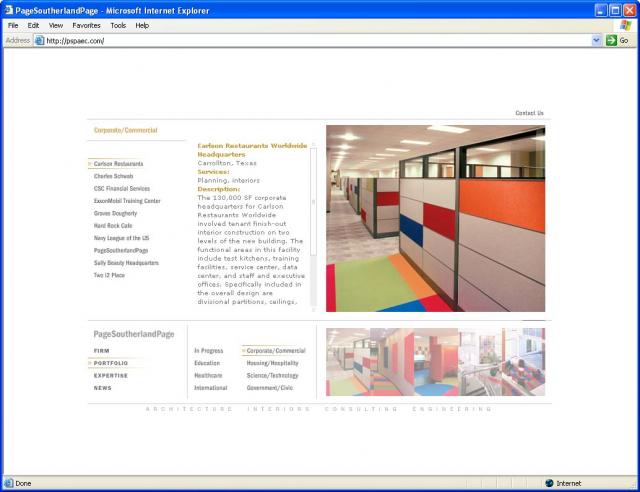Select the Charles Schwab project
The width and height of the screenshot is (640, 492).
pyautogui.click(x=113, y=176)
